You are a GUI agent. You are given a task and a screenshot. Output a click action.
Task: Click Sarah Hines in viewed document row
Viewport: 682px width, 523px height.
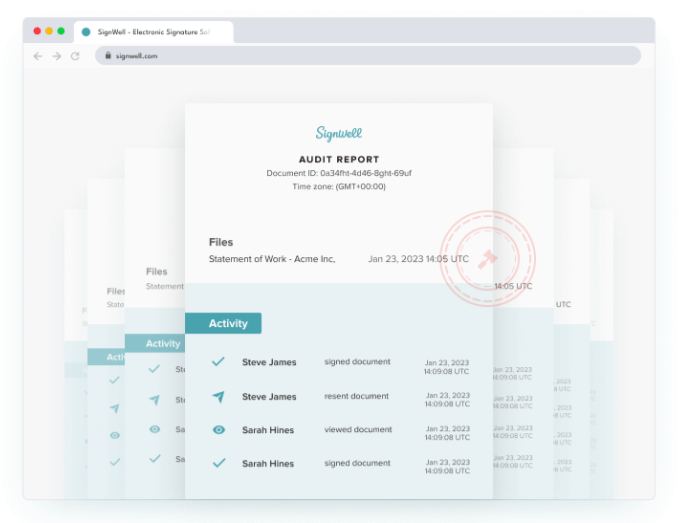[268, 430]
